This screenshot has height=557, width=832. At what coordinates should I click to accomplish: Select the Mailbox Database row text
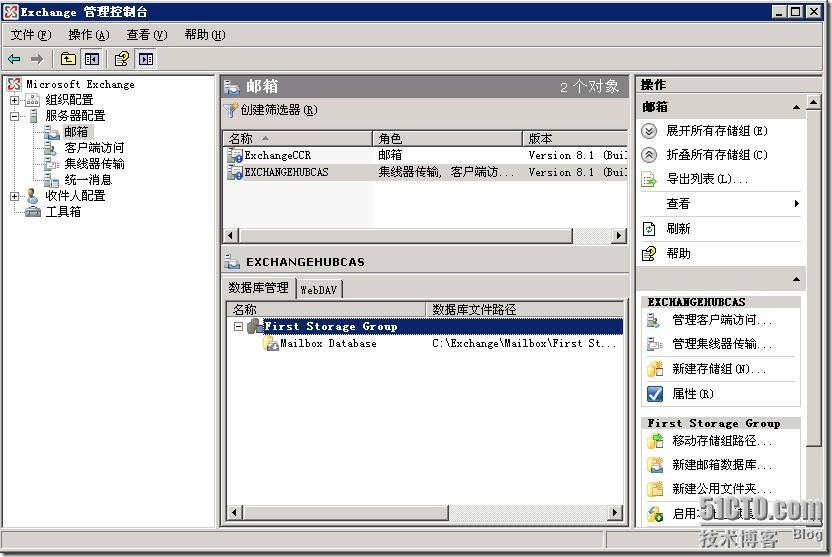[328, 344]
